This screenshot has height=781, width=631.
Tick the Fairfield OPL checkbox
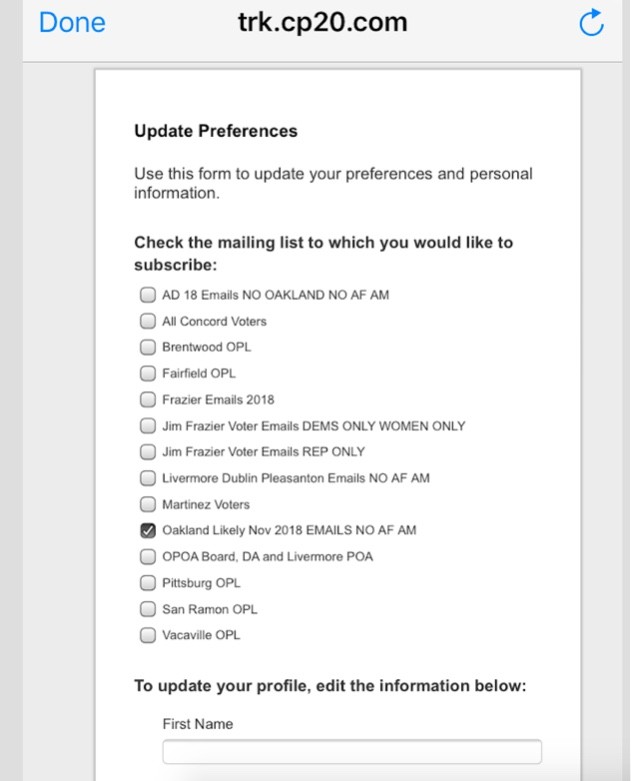(x=147, y=373)
